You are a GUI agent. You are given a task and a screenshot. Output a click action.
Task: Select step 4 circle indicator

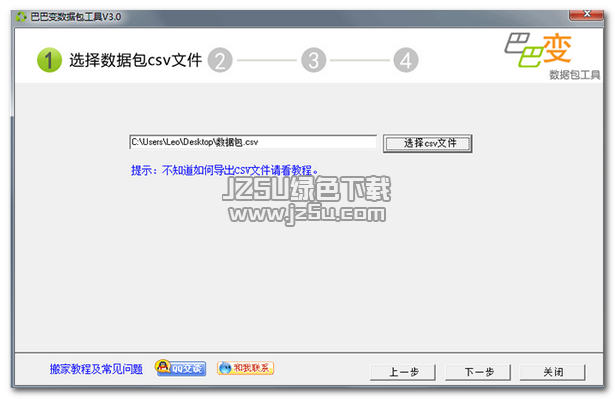[406, 60]
